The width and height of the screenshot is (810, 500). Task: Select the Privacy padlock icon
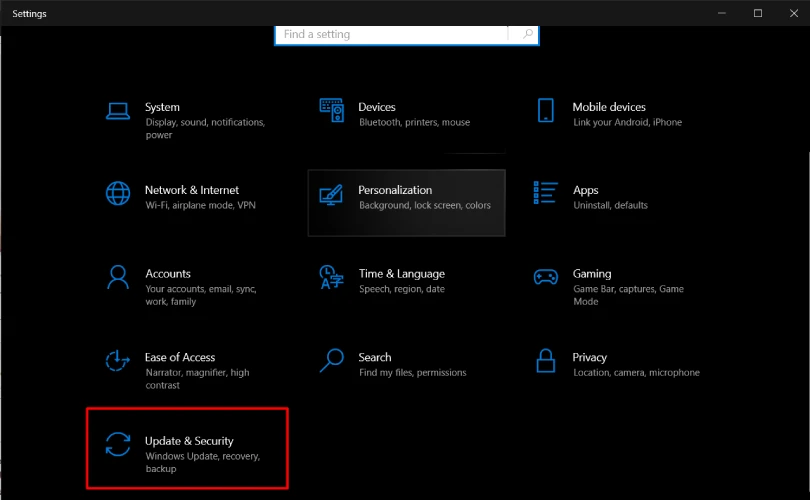[x=545, y=360]
